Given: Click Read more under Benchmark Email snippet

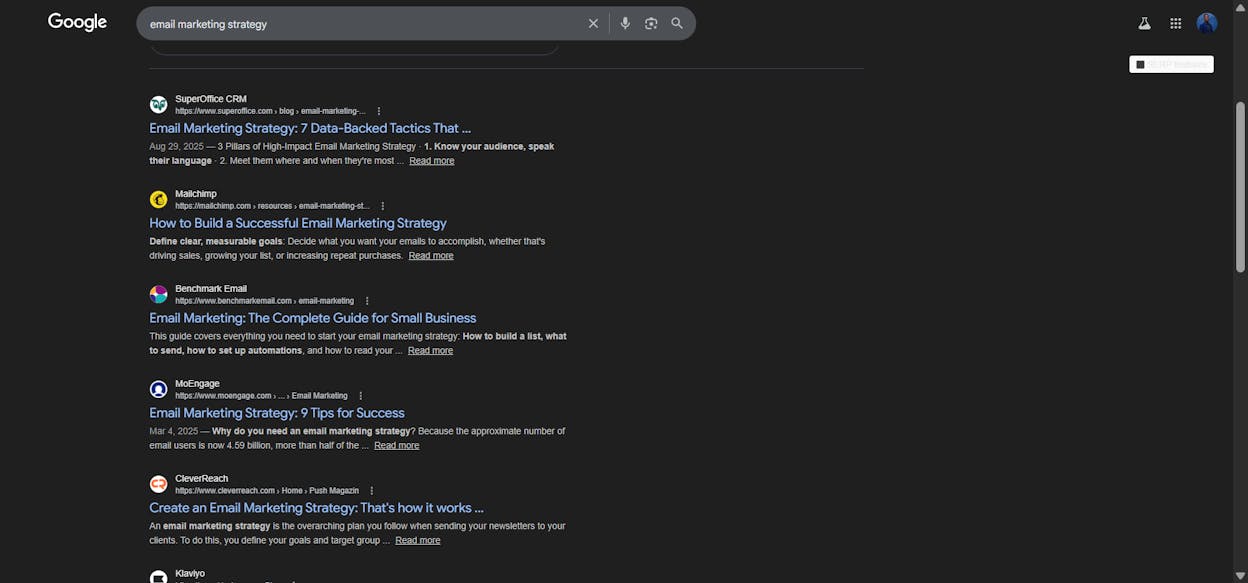Looking at the screenshot, I should pyautogui.click(x=430, y=351).
